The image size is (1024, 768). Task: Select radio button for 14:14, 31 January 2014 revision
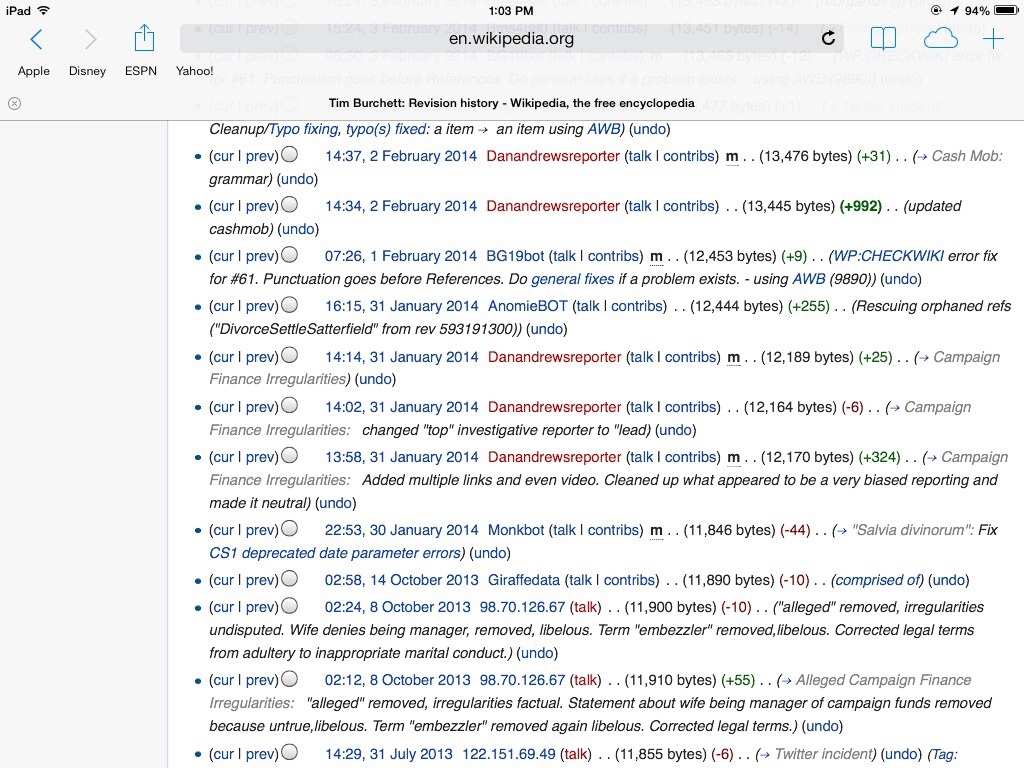[289, 355]
